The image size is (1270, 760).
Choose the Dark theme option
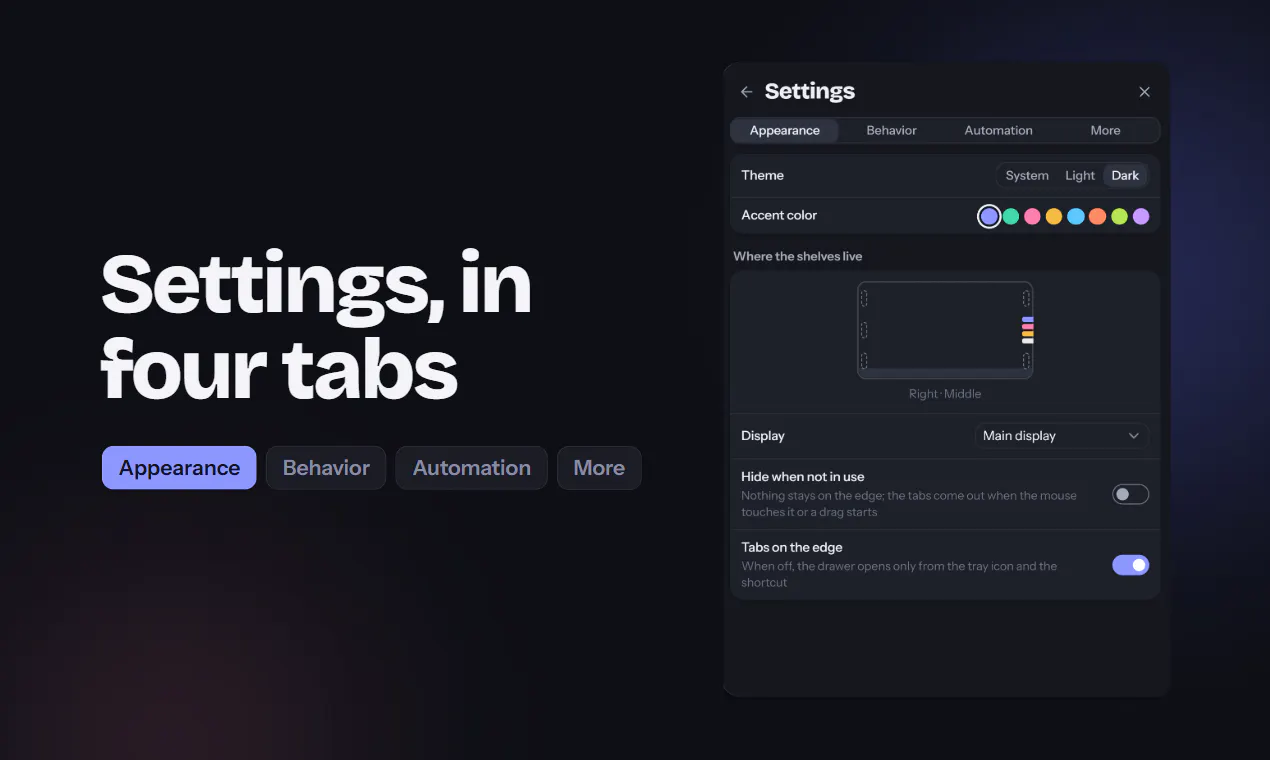coord(1125,176)
